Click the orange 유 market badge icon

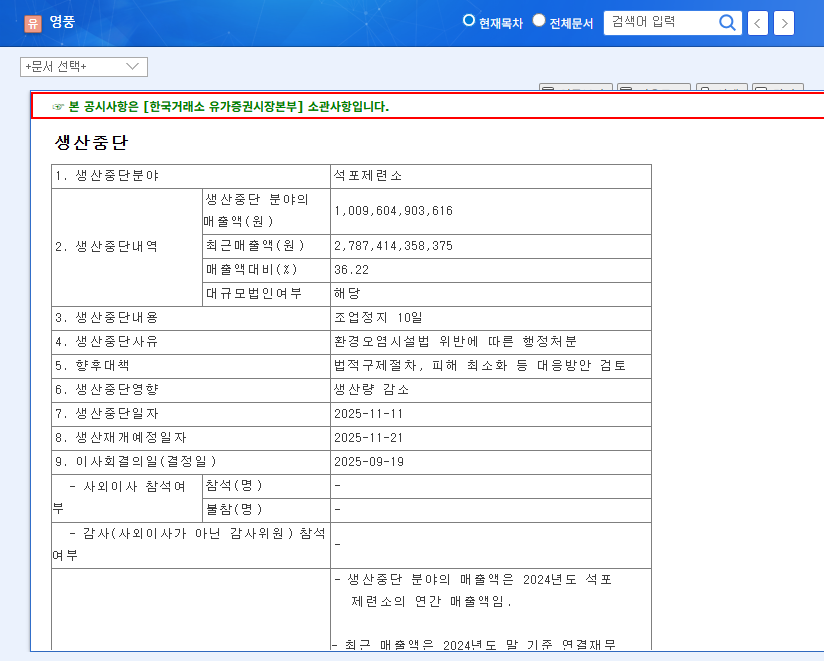tap(33, 23)
